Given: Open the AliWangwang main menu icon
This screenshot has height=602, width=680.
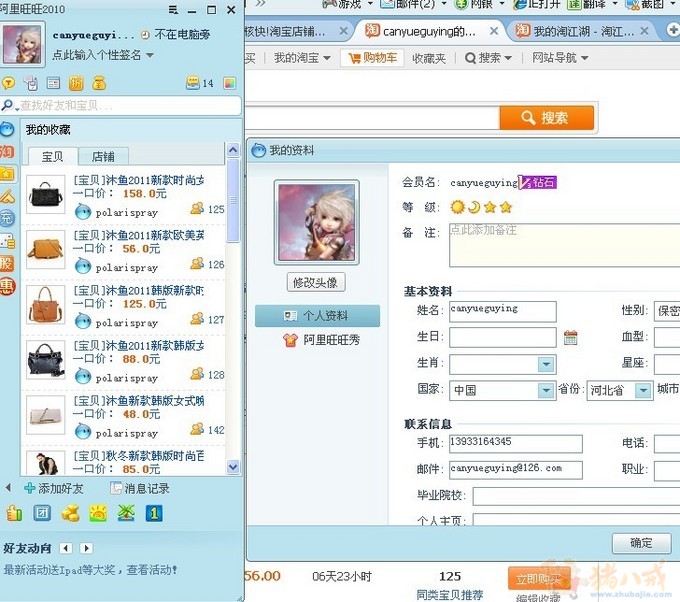Looking at the screenshot, I should tap(173, 10).
